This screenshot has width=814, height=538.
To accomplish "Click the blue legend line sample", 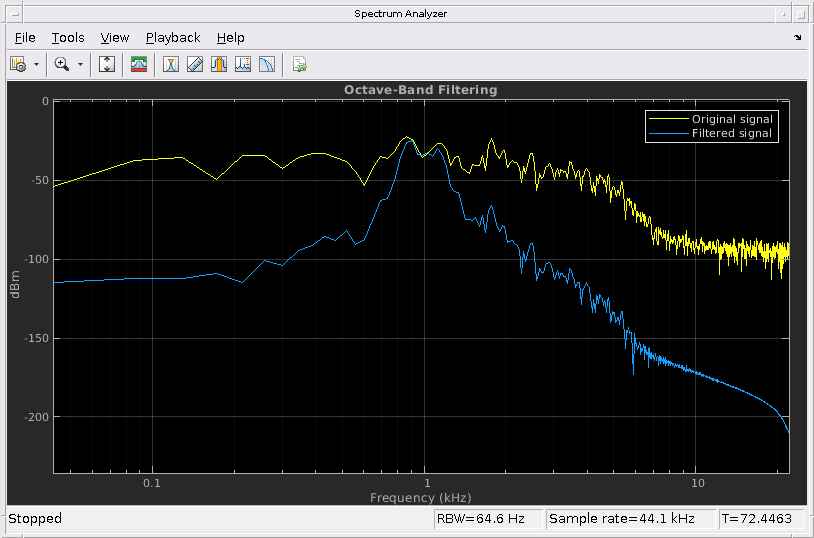I will pyautogui.click(x=668, y=133).
